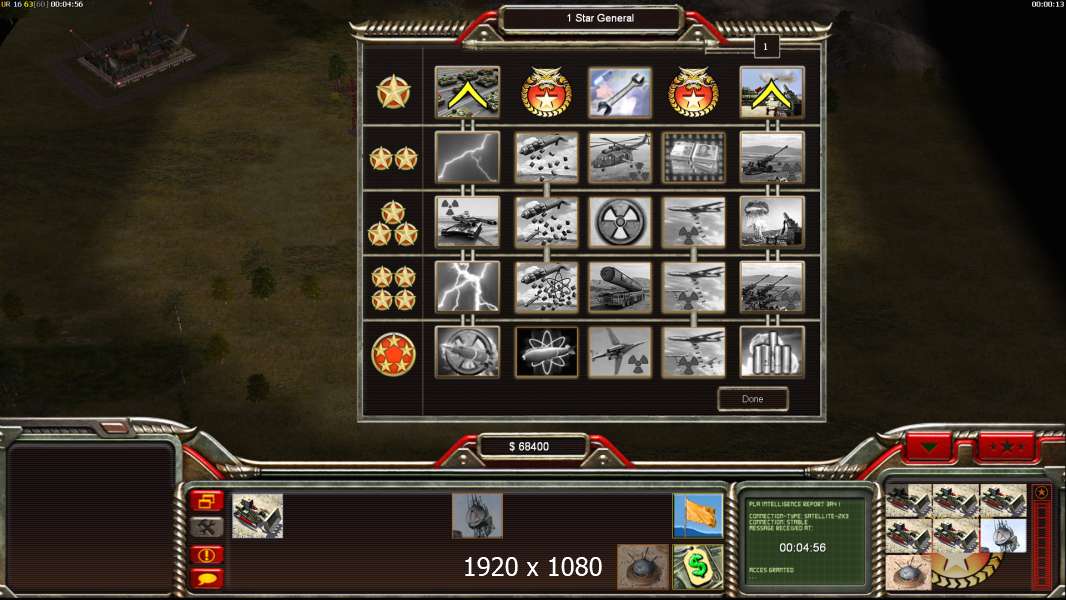Select the atom bomb icon in five-star row
The height and width of the screenshot is (600, 1066).
click(x=547, y=353)
